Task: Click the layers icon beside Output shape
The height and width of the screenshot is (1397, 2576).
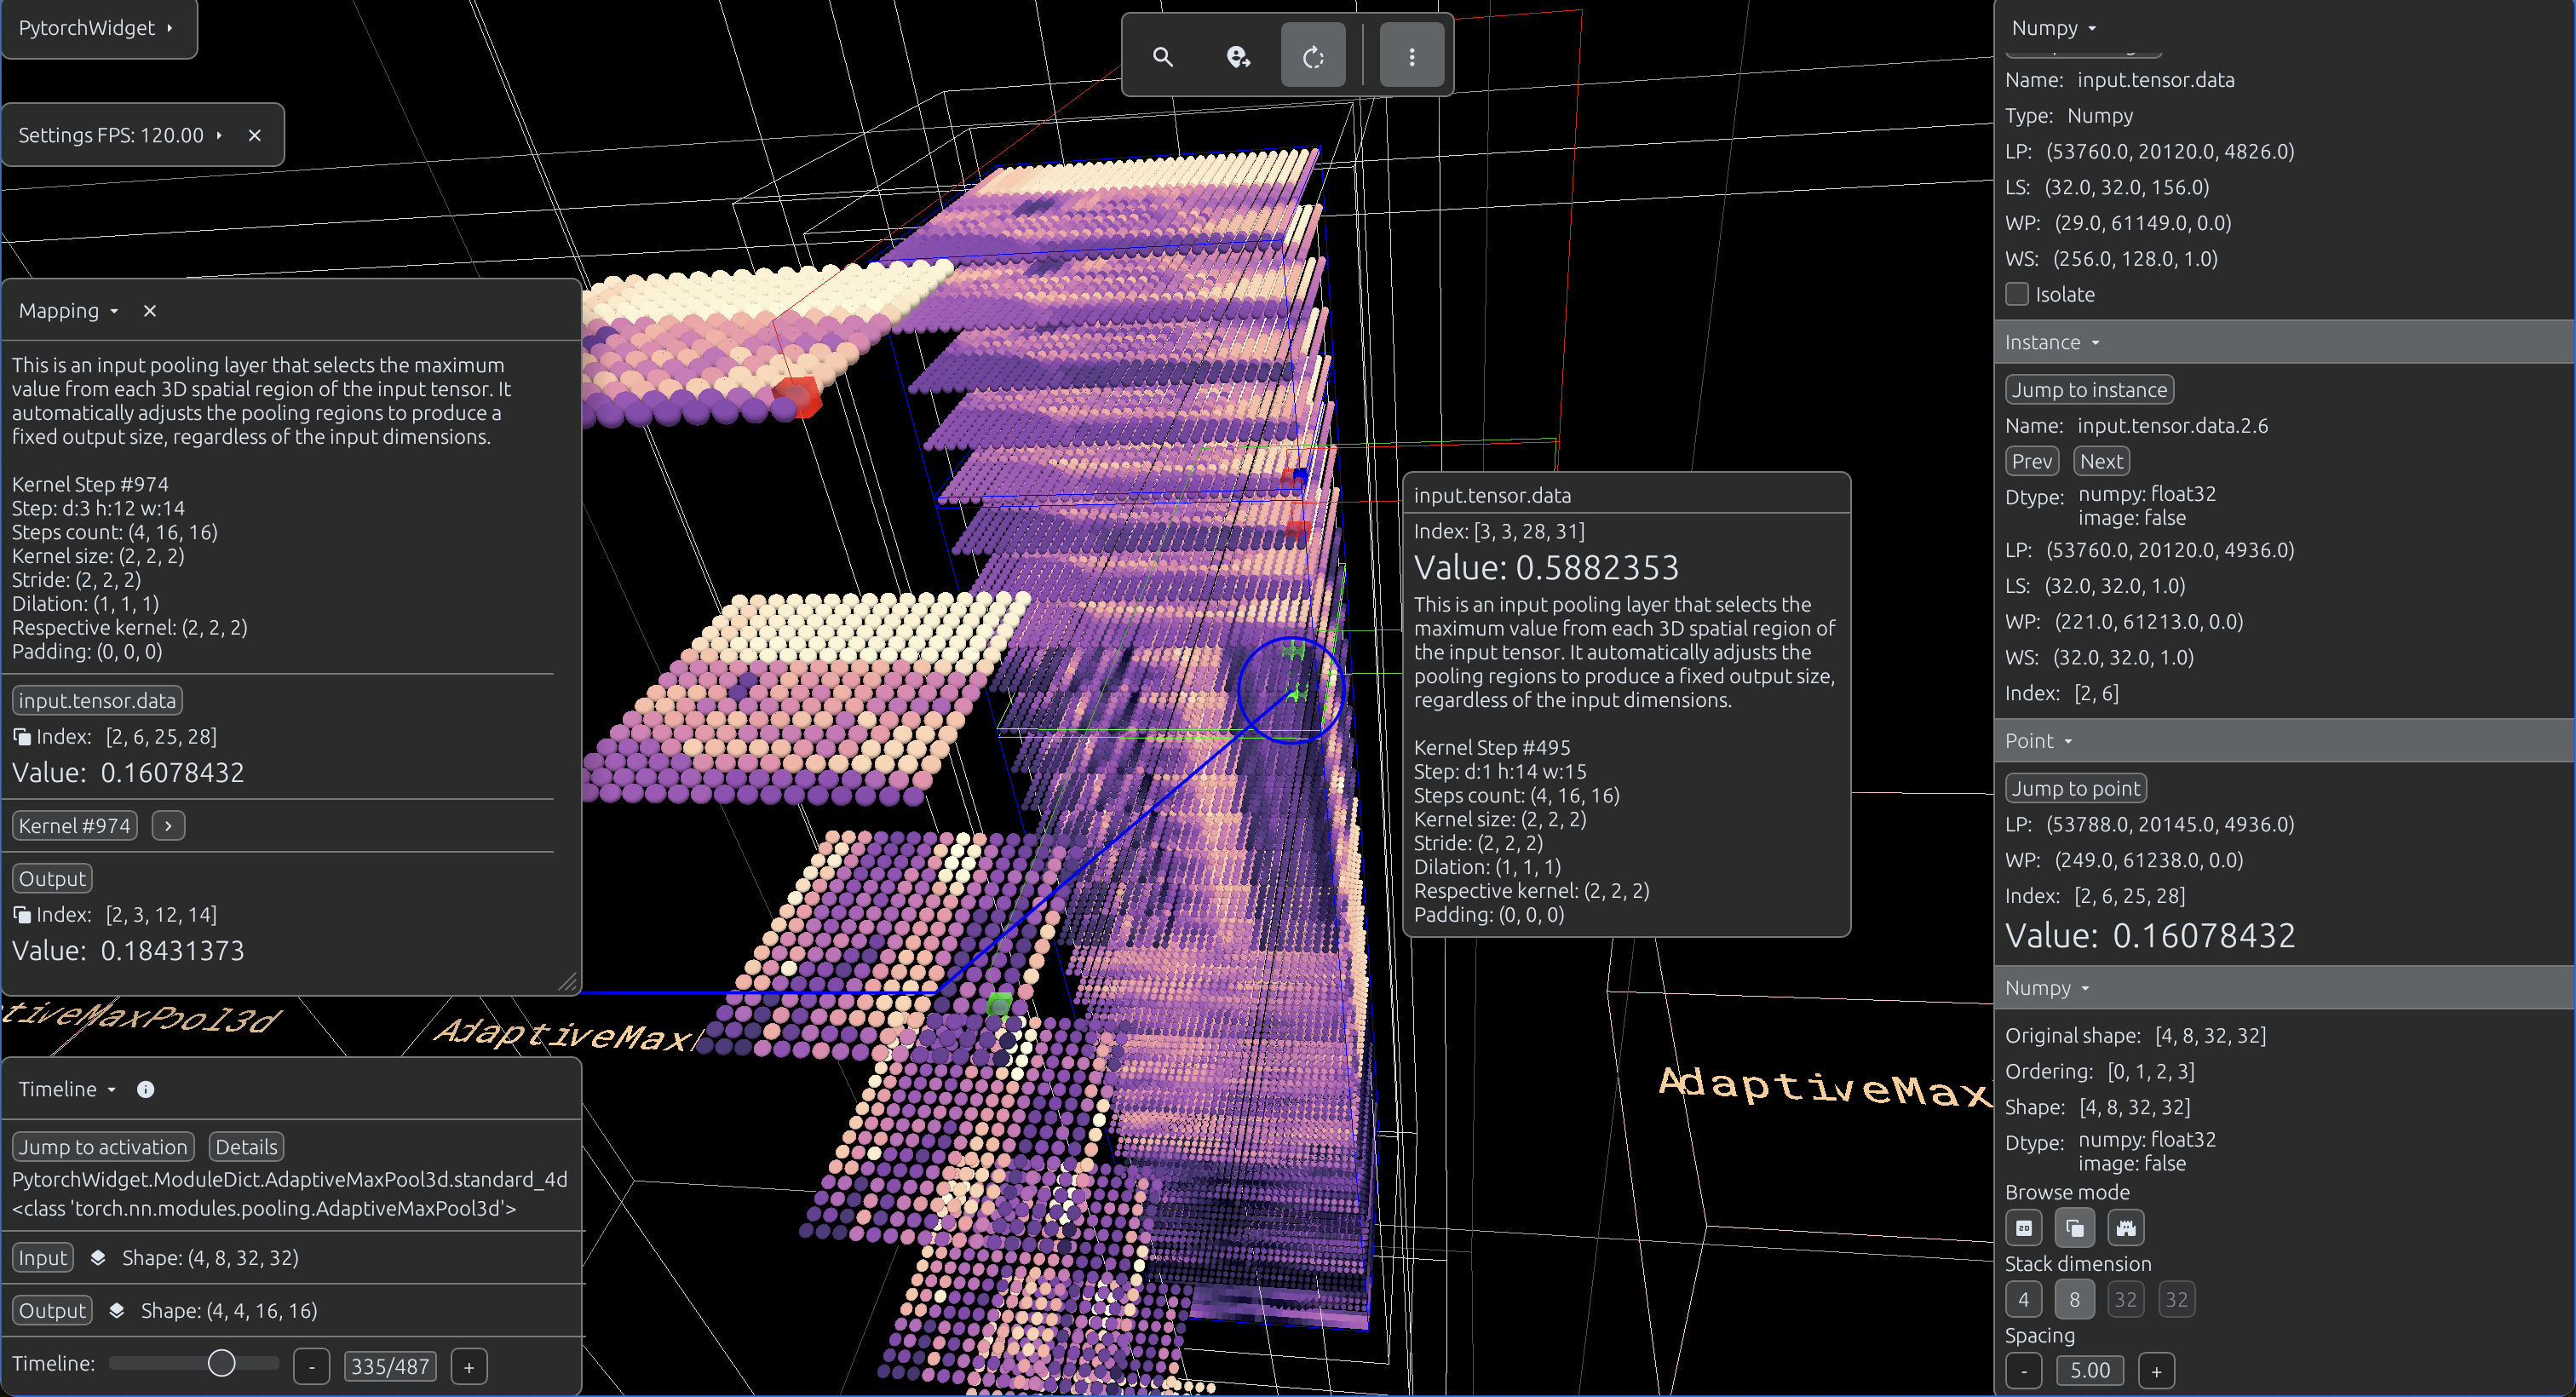Action: click(117, 1310)
